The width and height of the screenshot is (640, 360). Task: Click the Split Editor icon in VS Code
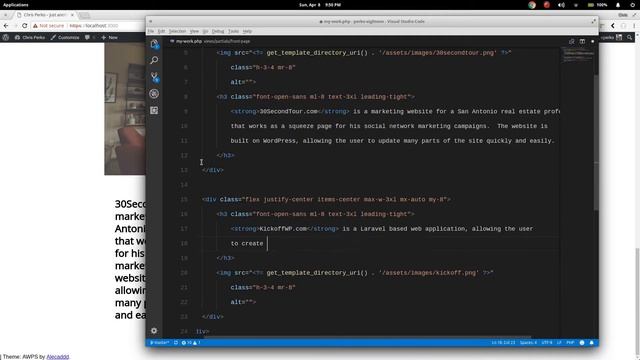pyautogui.click(x=582, y=41)
